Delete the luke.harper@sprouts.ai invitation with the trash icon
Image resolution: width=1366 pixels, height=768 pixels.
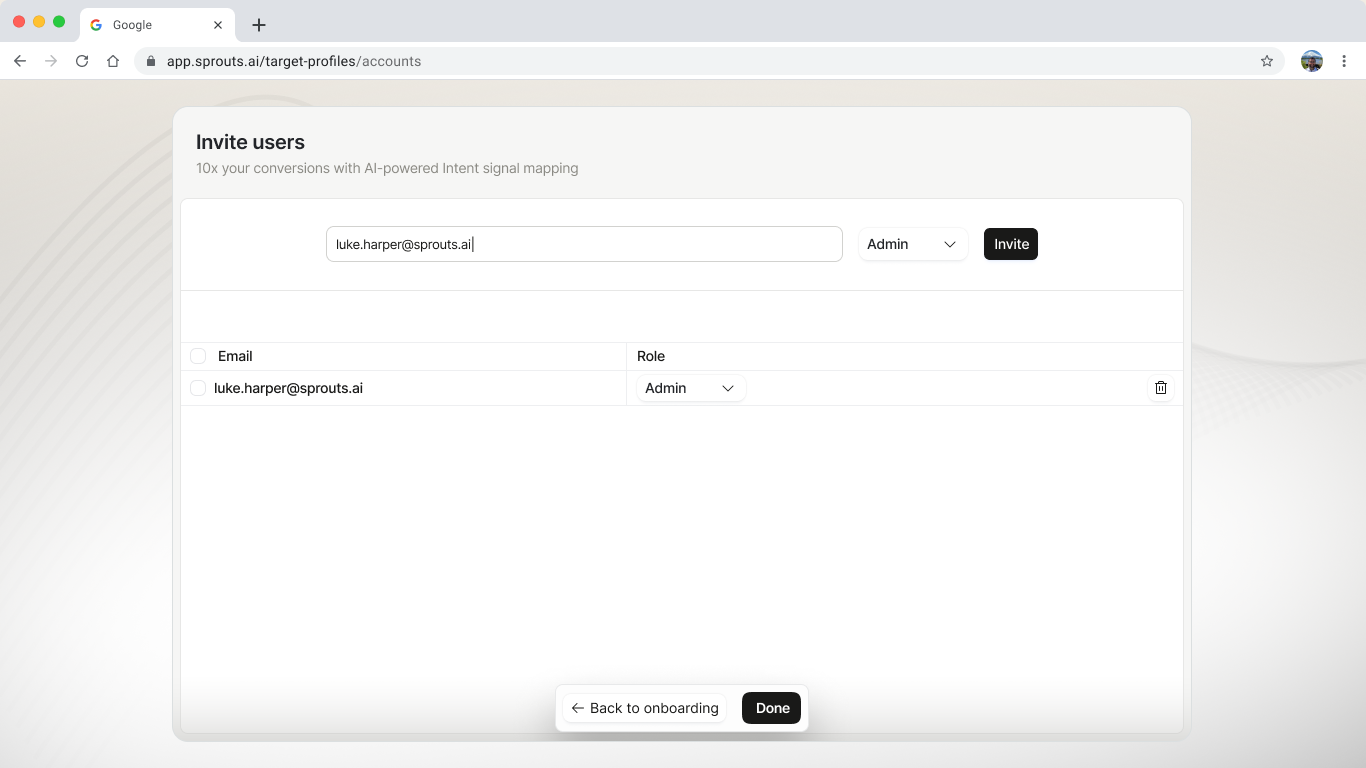1160,388
